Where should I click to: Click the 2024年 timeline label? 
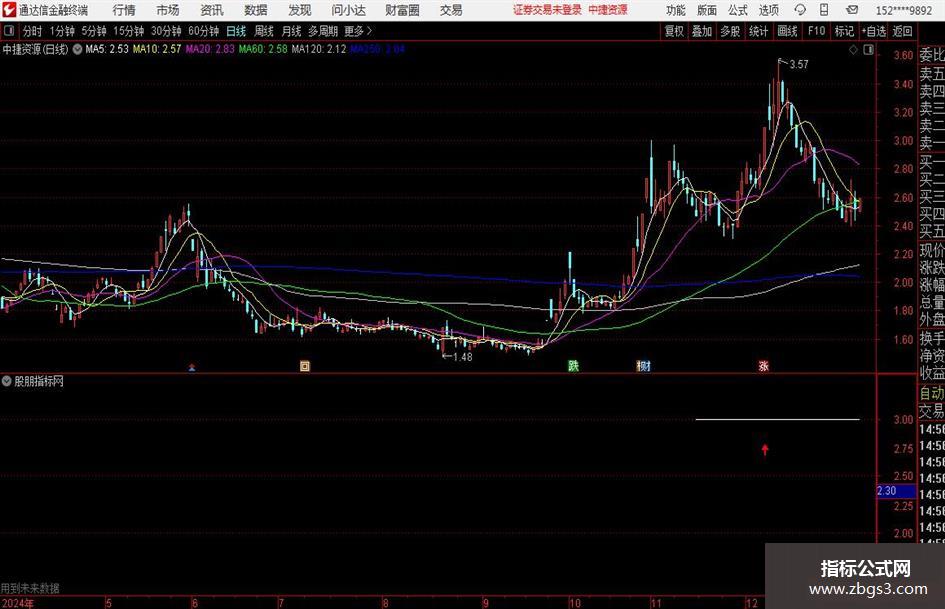tap(18, 603)
